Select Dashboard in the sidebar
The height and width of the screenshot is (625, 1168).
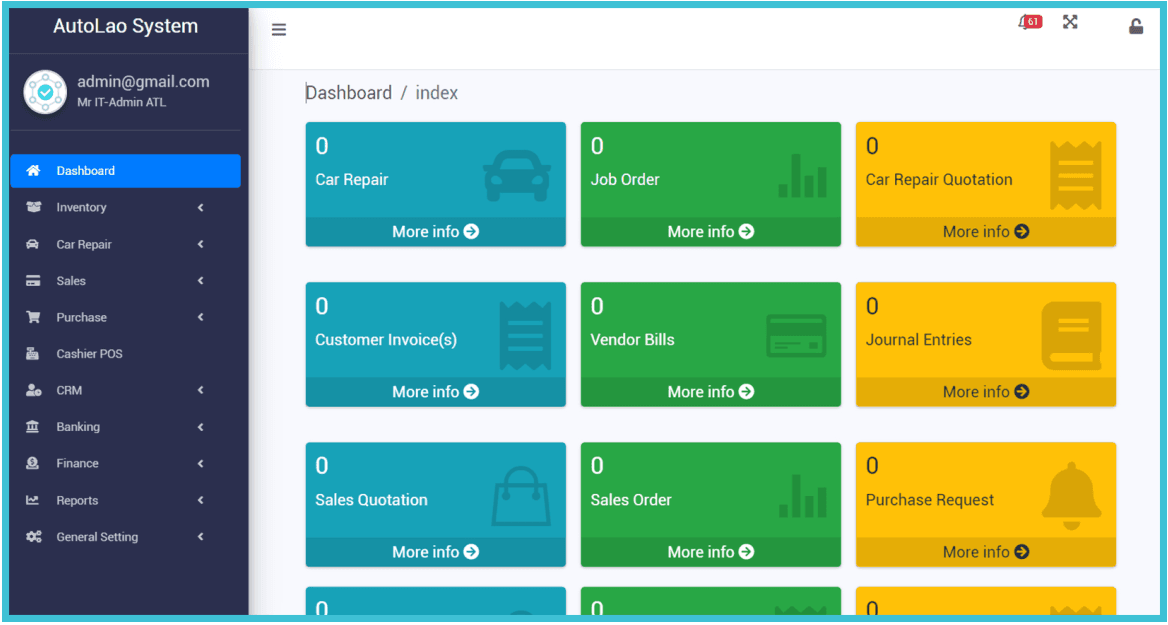point(85,171)
